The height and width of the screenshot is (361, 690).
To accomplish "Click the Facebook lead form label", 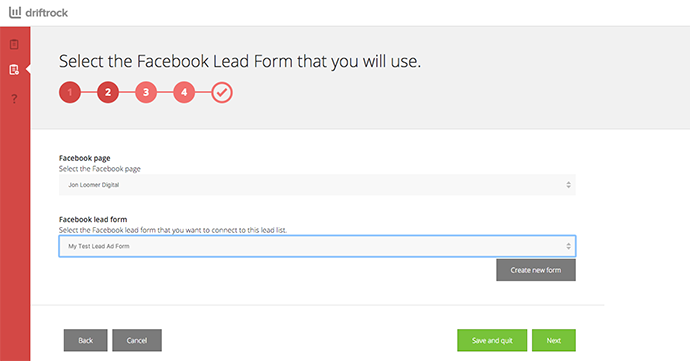I will click(x=93, y=219).
